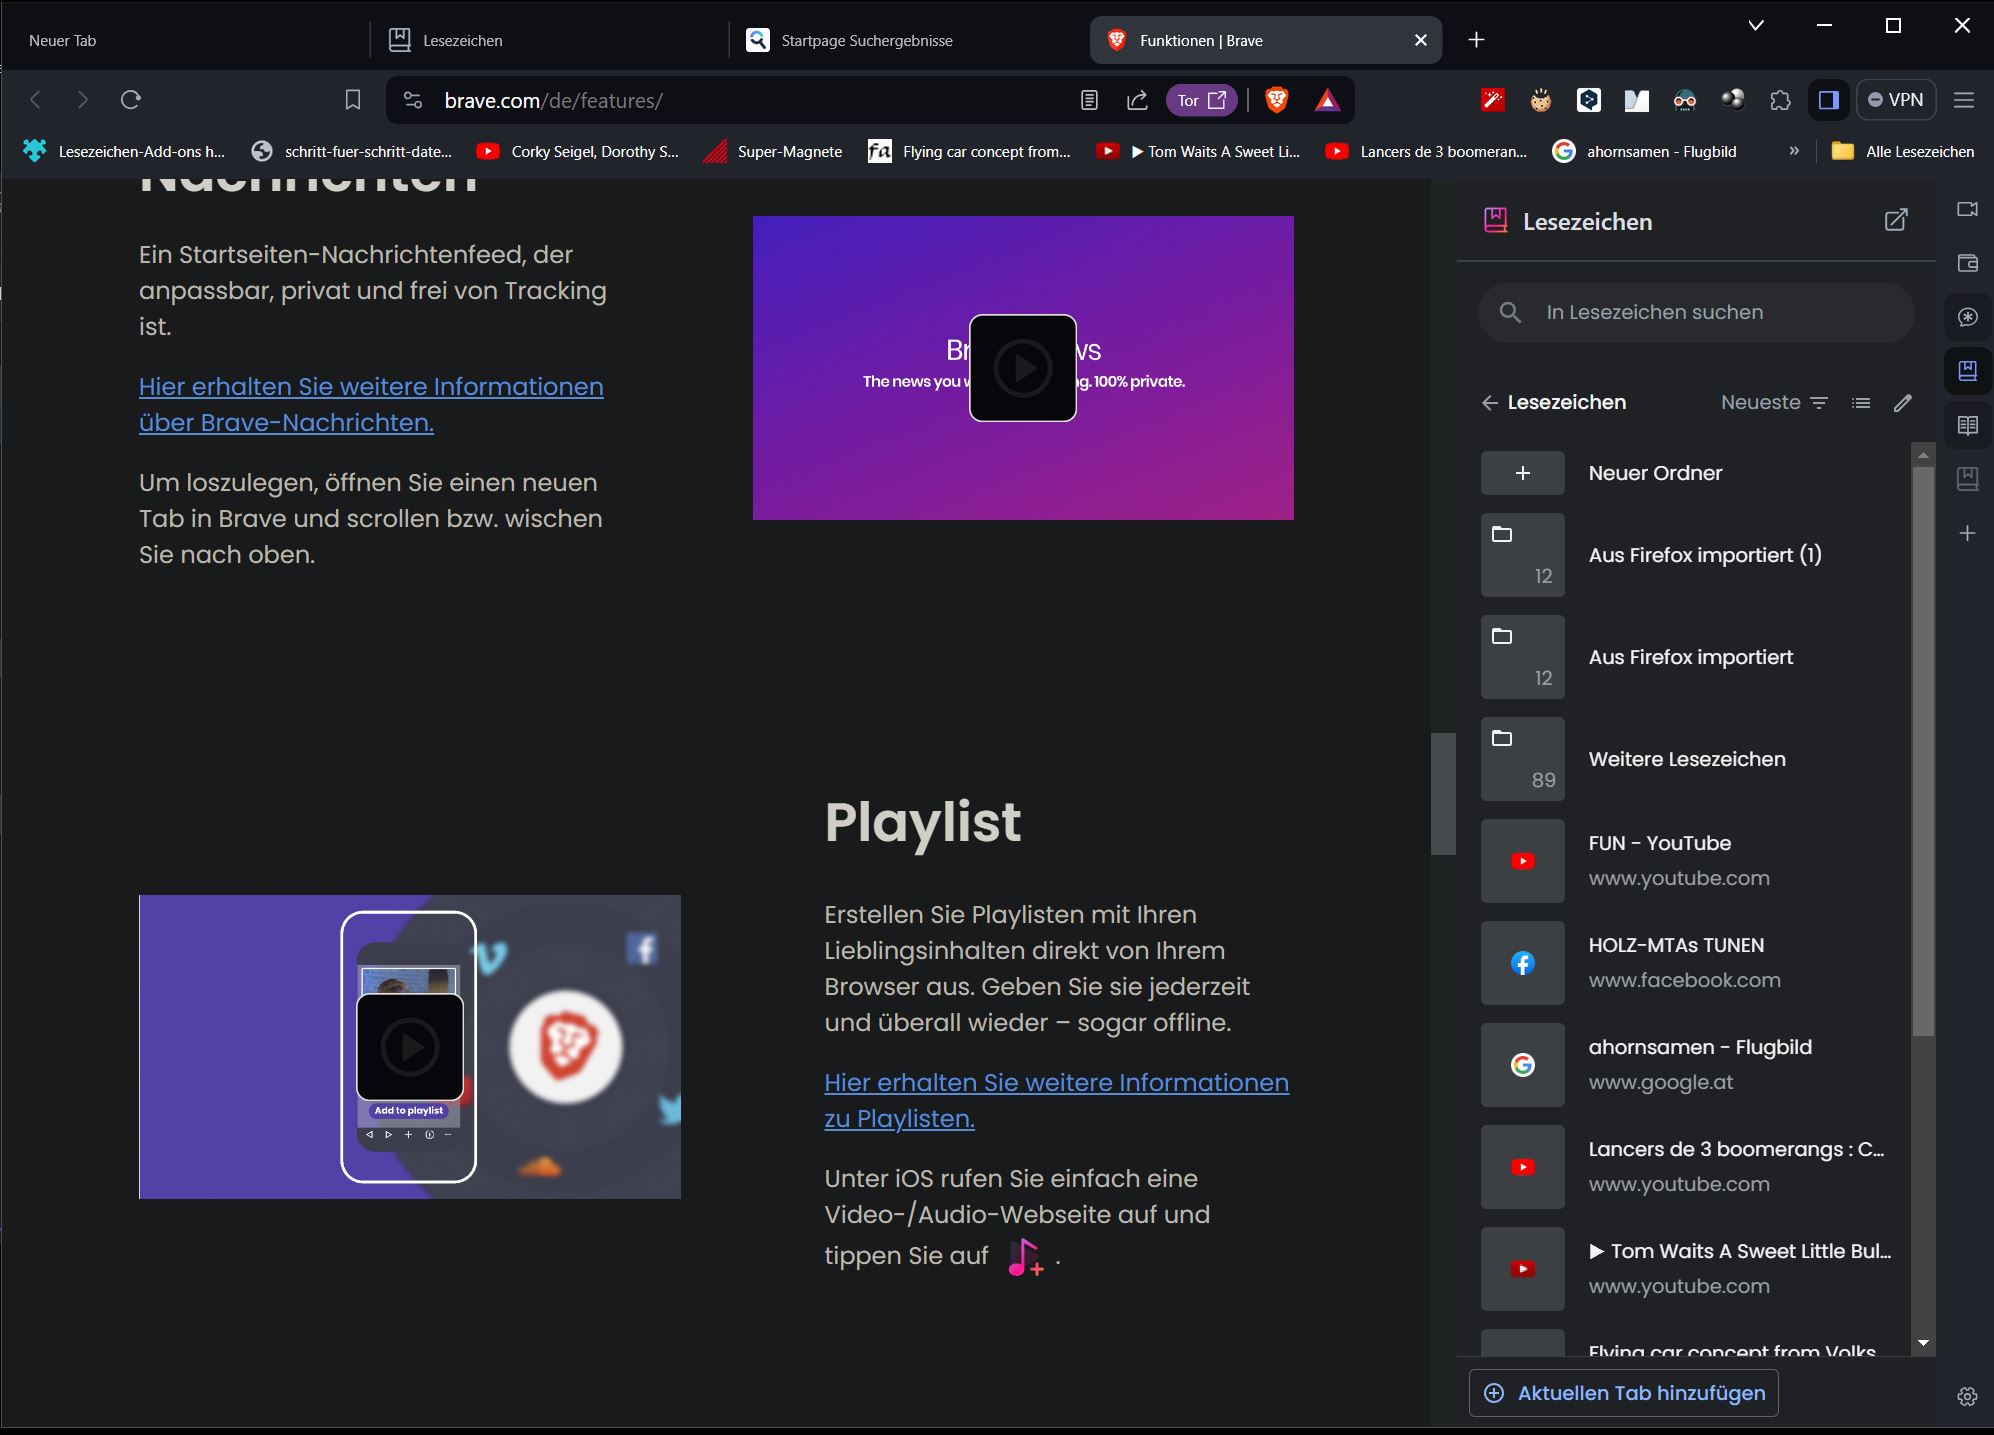The height and width of the screenshot is (1435, 1994).
Task: Click the Brave Shields lion icon
Action: (1276, 100)
